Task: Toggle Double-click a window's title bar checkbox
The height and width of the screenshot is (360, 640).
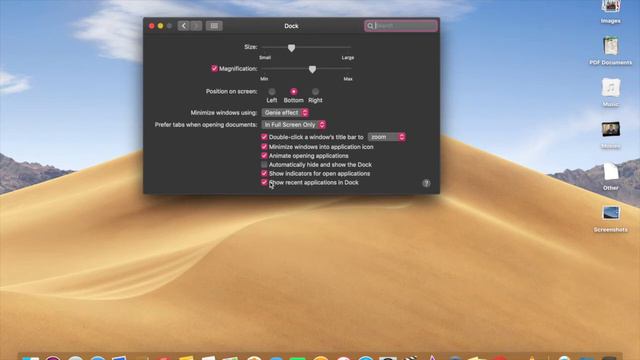Action: pos(264,137)
